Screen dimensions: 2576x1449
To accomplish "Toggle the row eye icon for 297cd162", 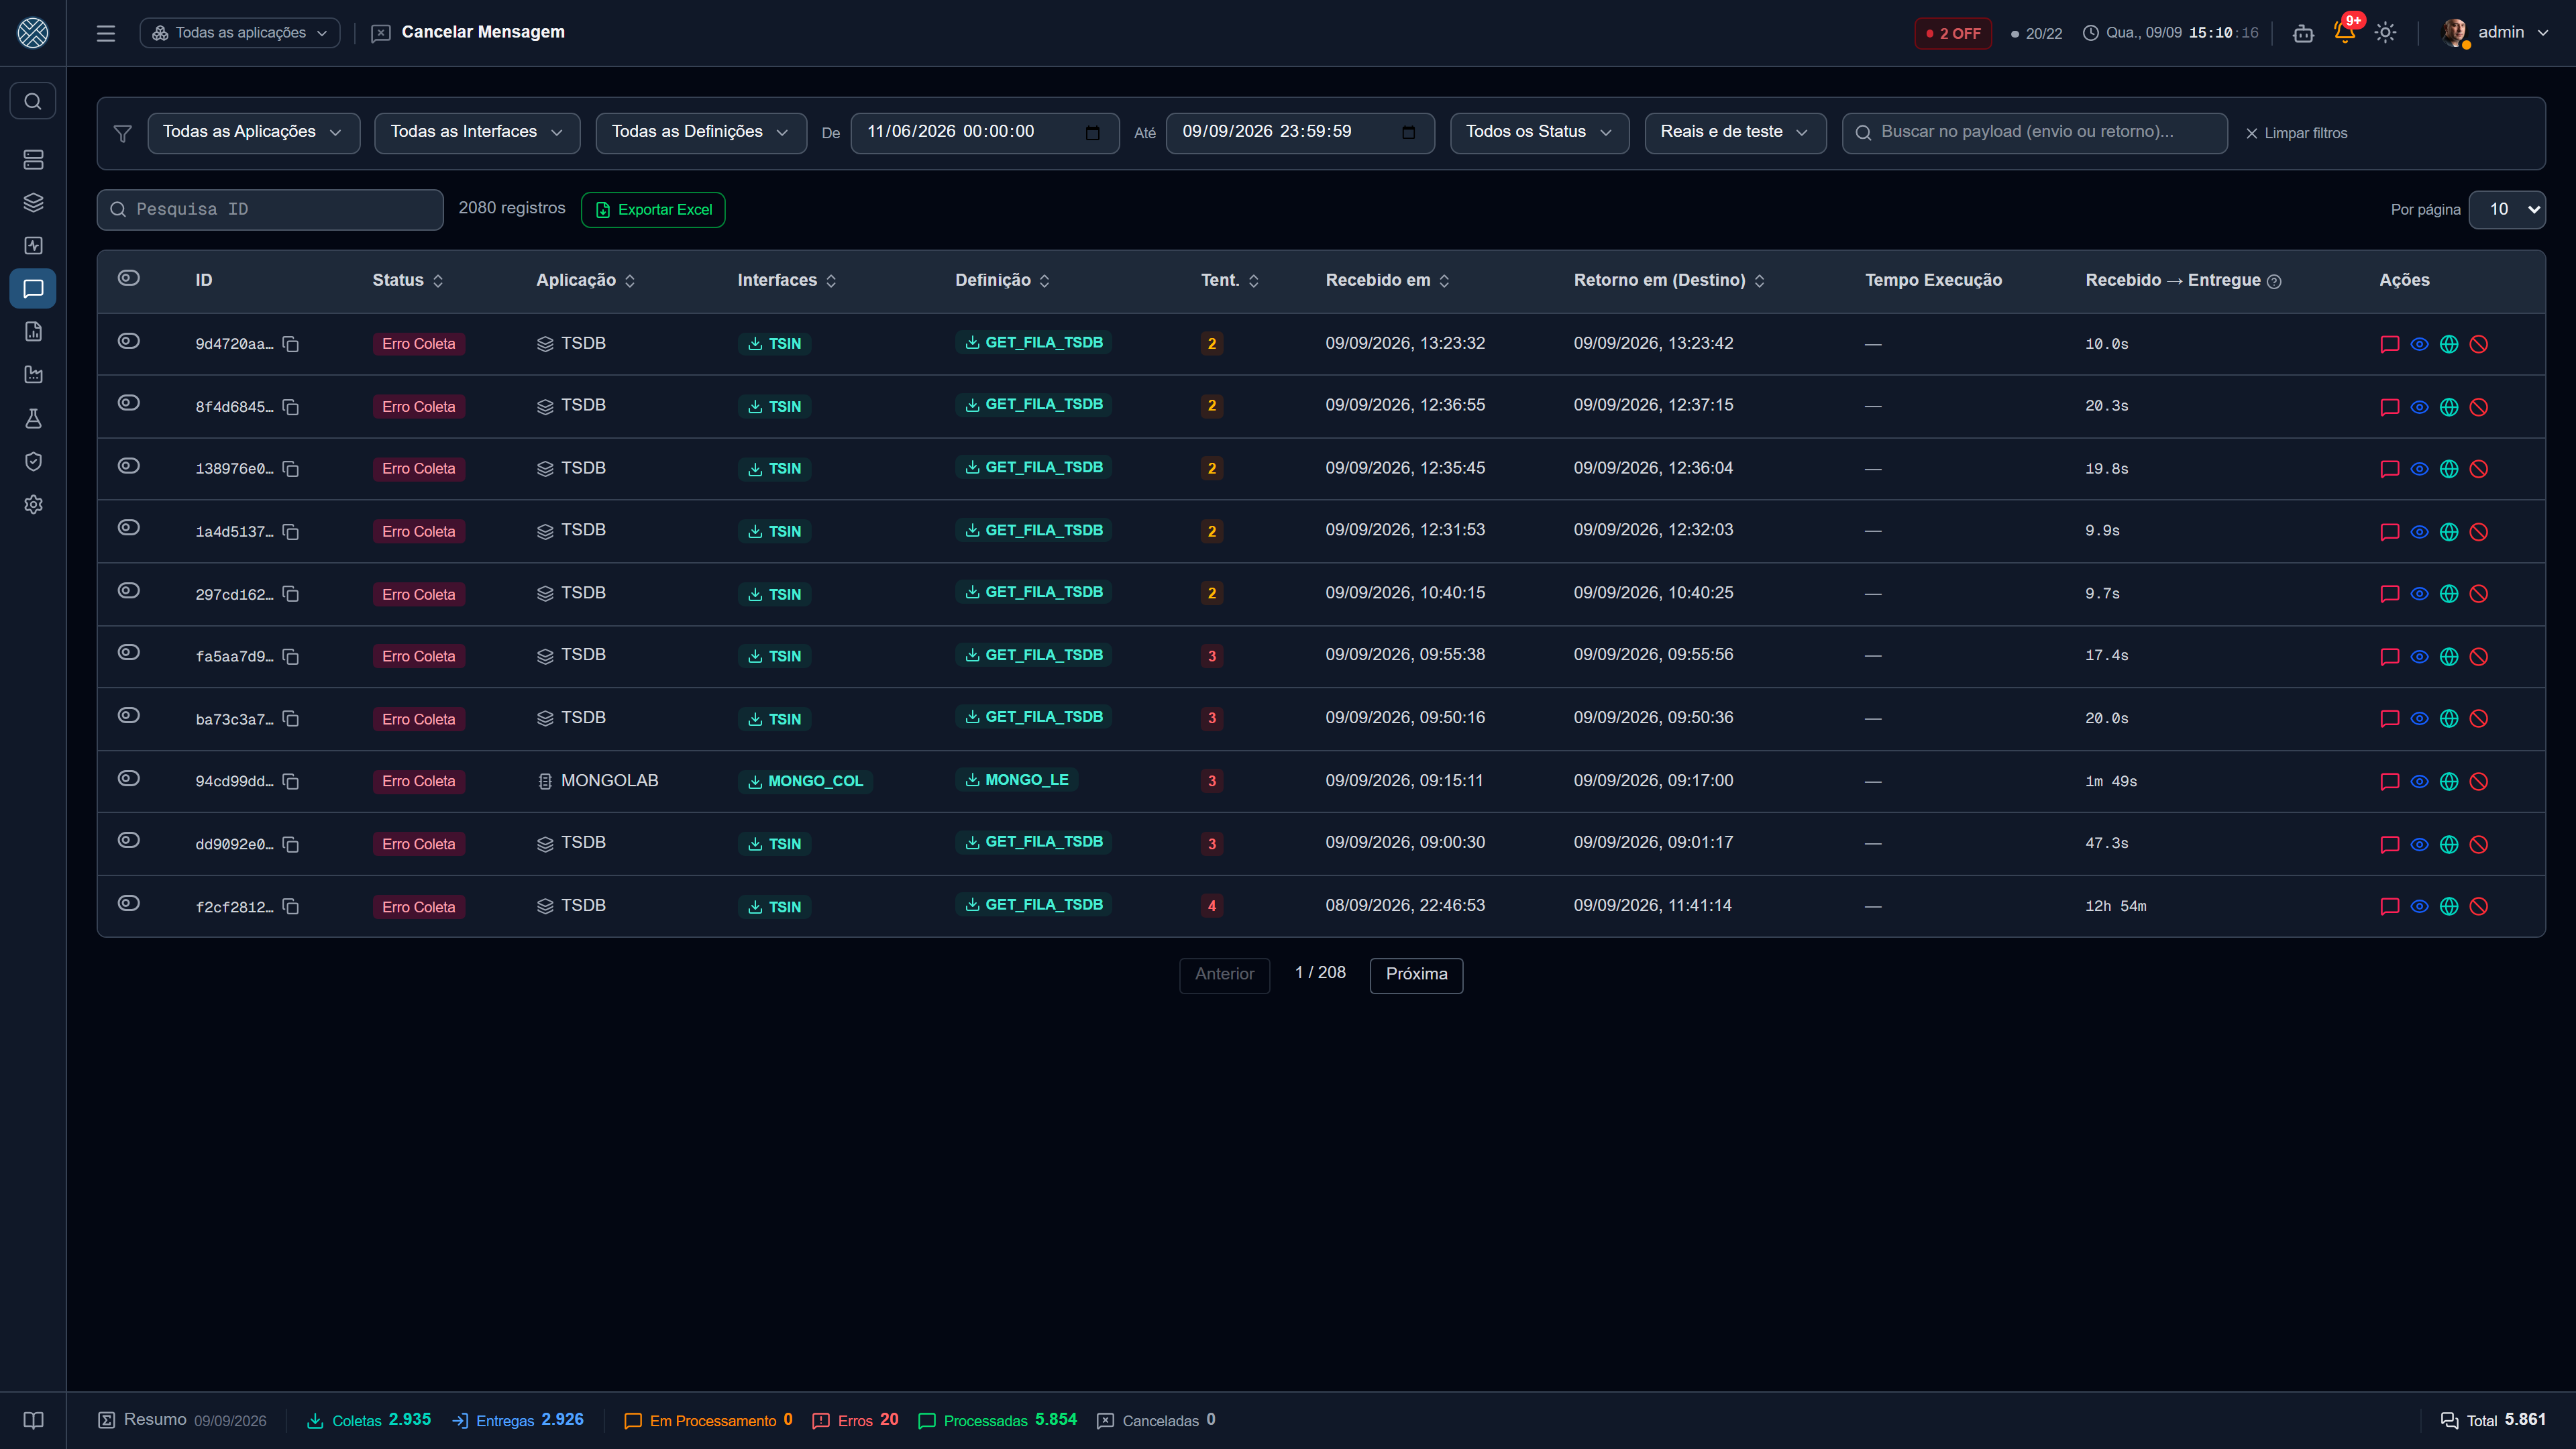I will pos(129,591).
